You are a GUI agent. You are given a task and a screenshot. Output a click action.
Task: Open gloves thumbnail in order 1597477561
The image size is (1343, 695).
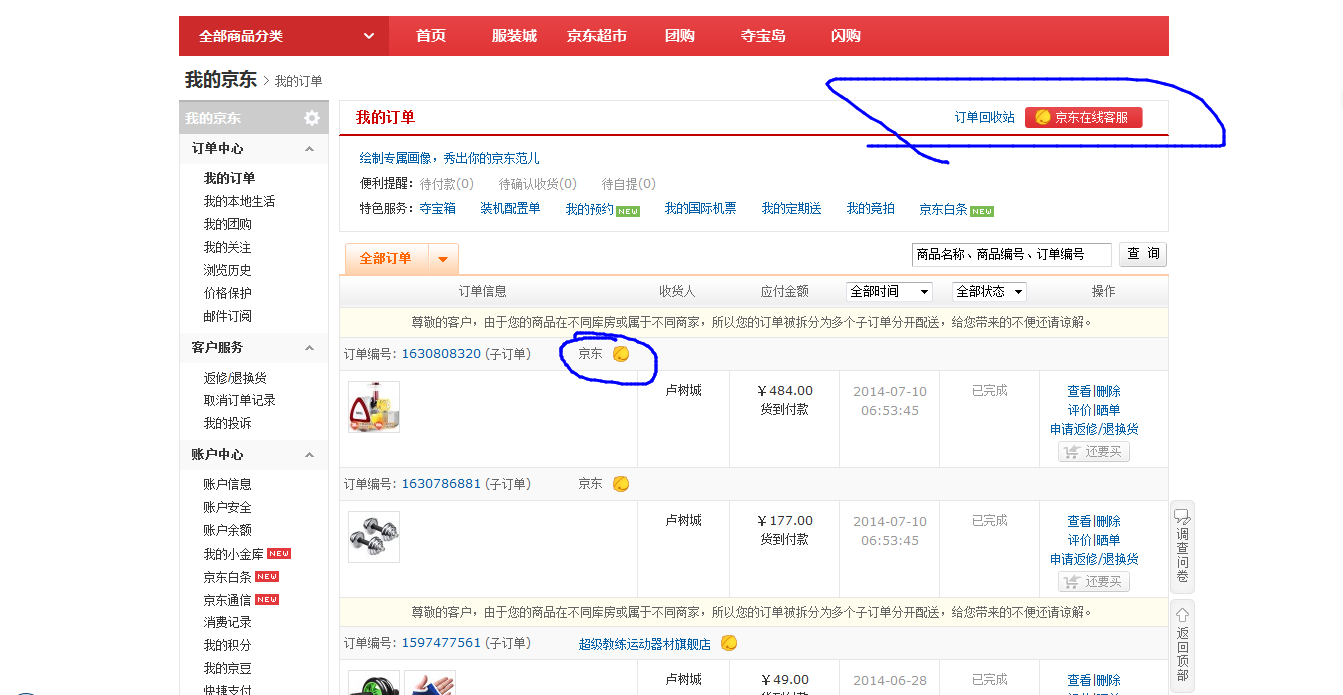430,683
